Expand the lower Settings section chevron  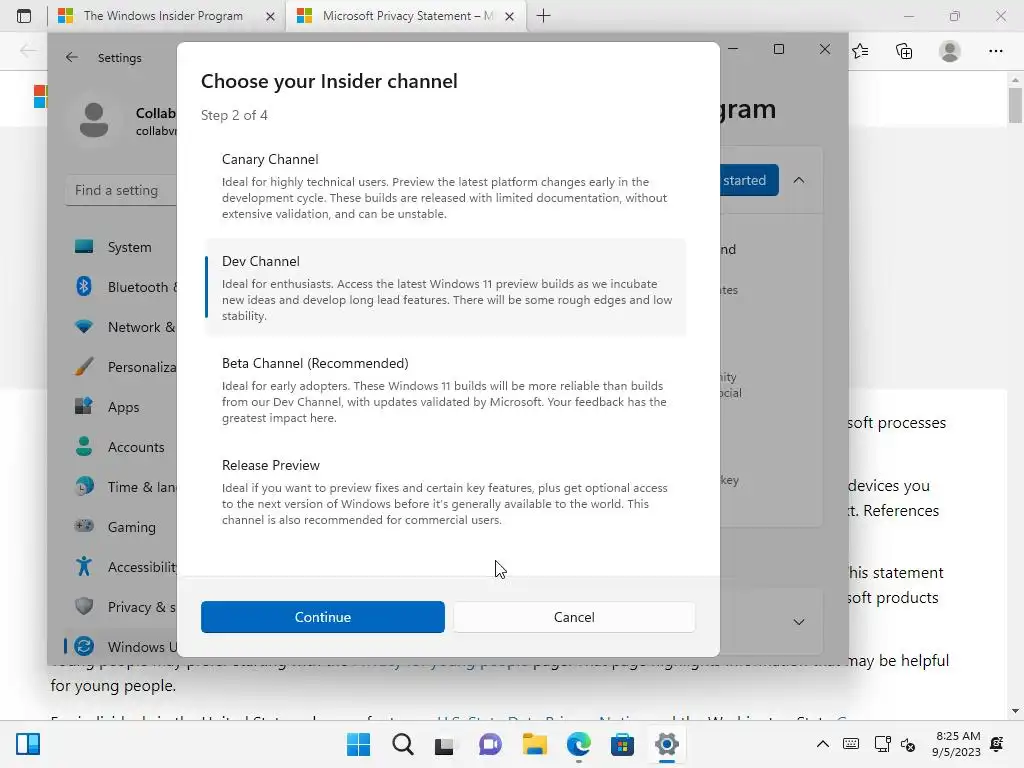pyautogui.click(x=799, y=622)
